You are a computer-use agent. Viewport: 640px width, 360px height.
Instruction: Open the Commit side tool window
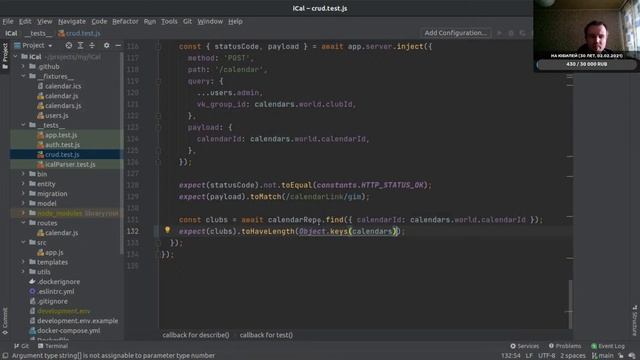coord(5,321)
